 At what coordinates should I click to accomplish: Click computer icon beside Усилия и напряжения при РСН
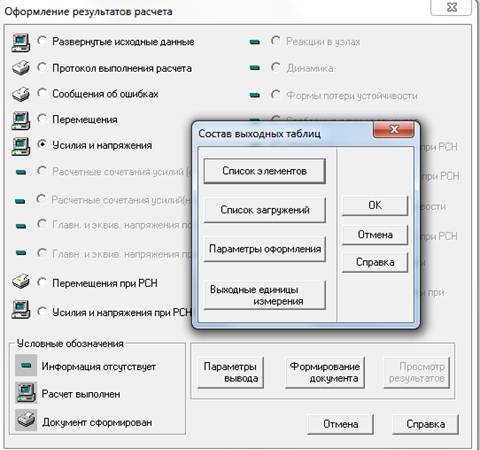pyautogui.click(x=21, y=309)
